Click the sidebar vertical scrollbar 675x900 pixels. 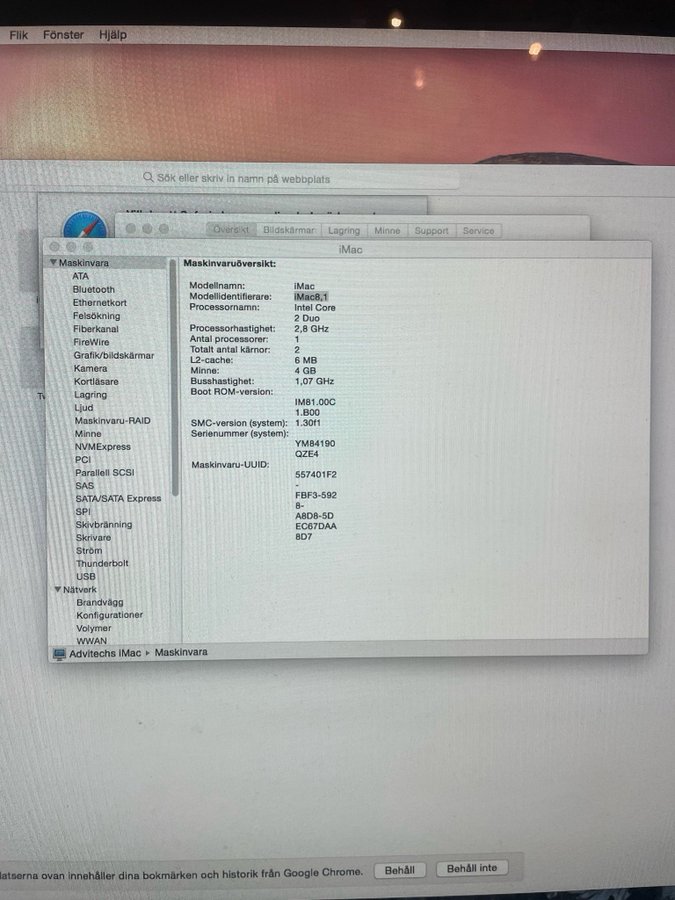pyautogui.click(x=175, y=380)
